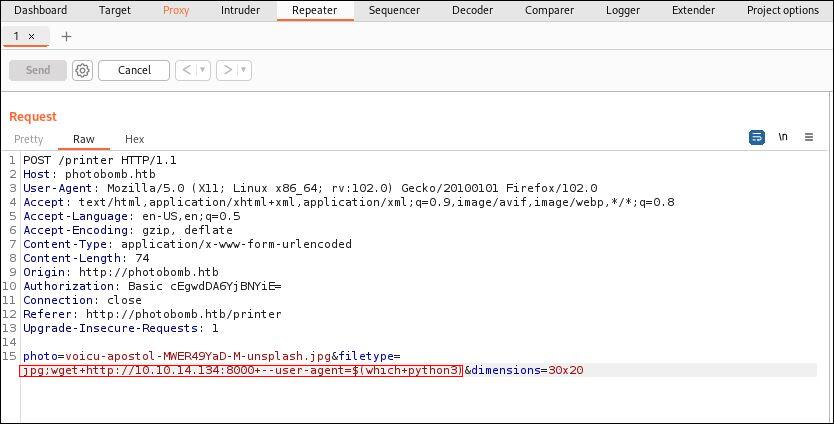The width and height of the screenshot is (834, 424).
Task: Toggle show non-printable characters \n
Action: coord(783,137)
